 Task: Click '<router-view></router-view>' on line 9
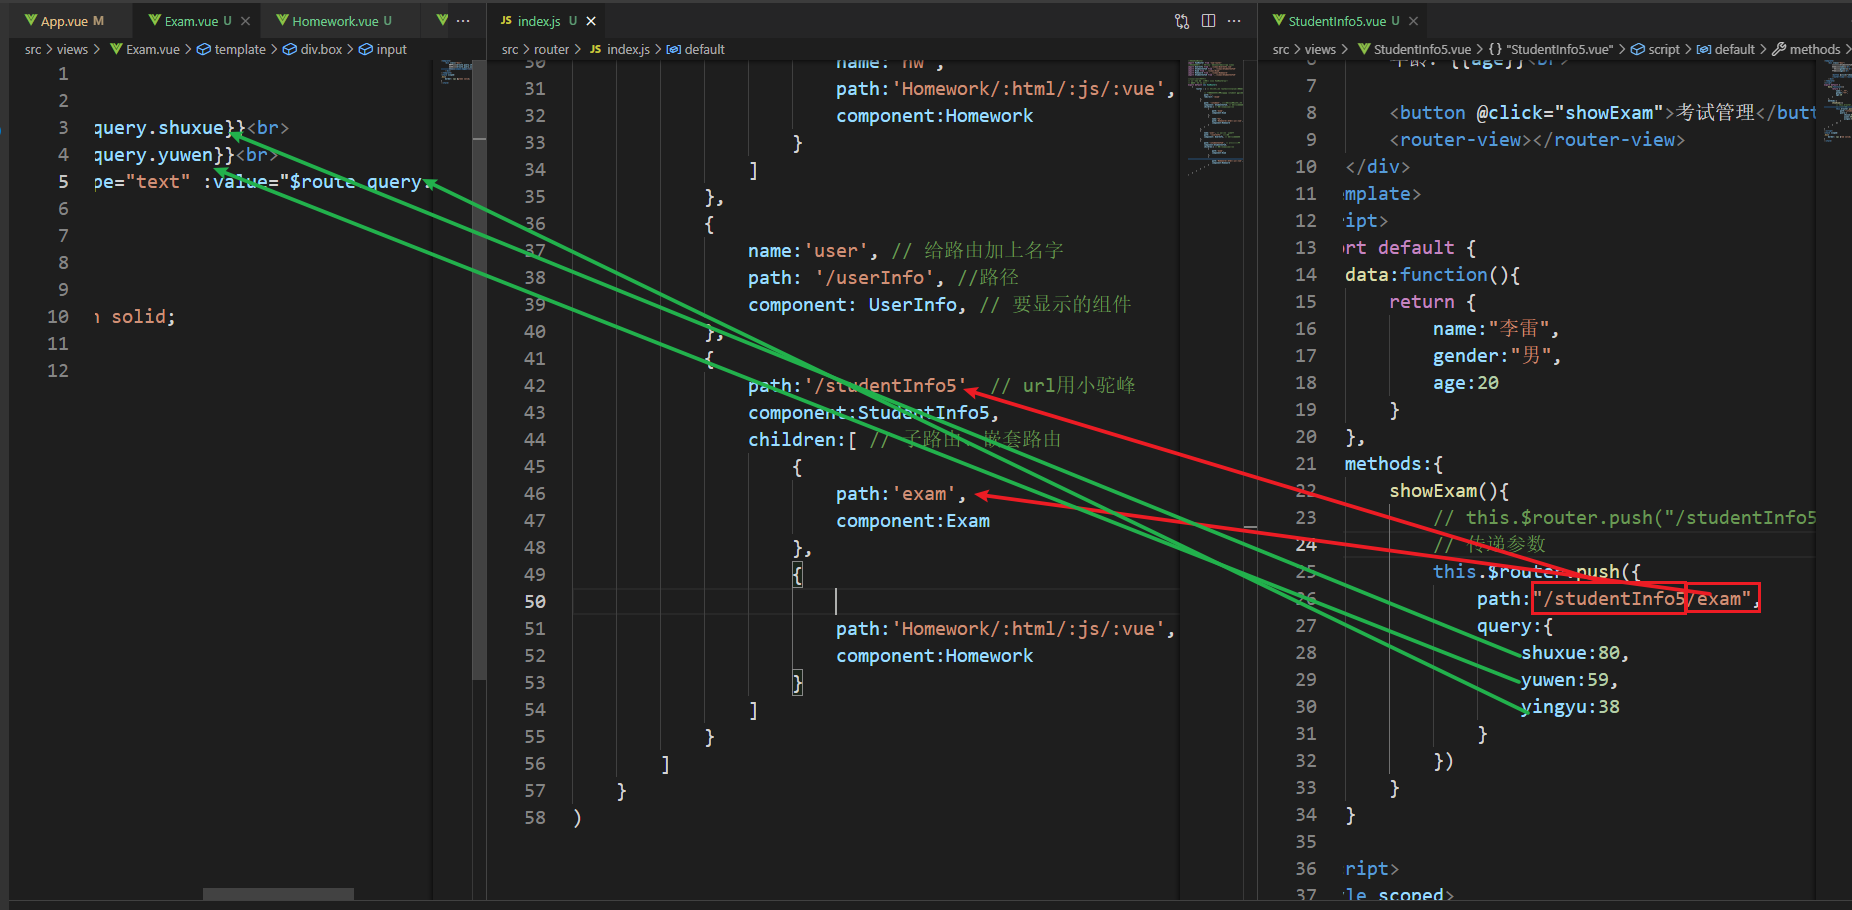(1537, 140)
